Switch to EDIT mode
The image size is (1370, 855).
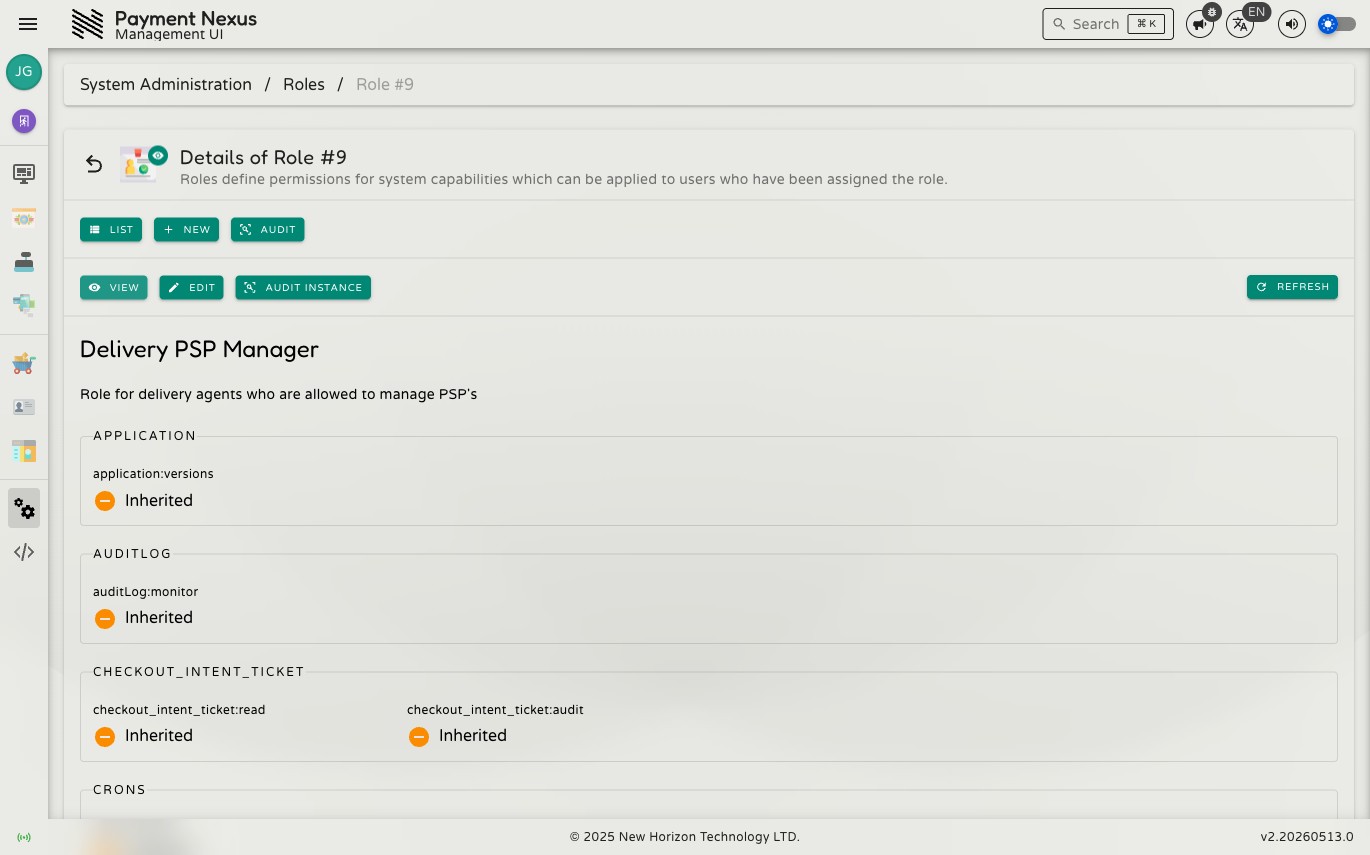[192, 287]
